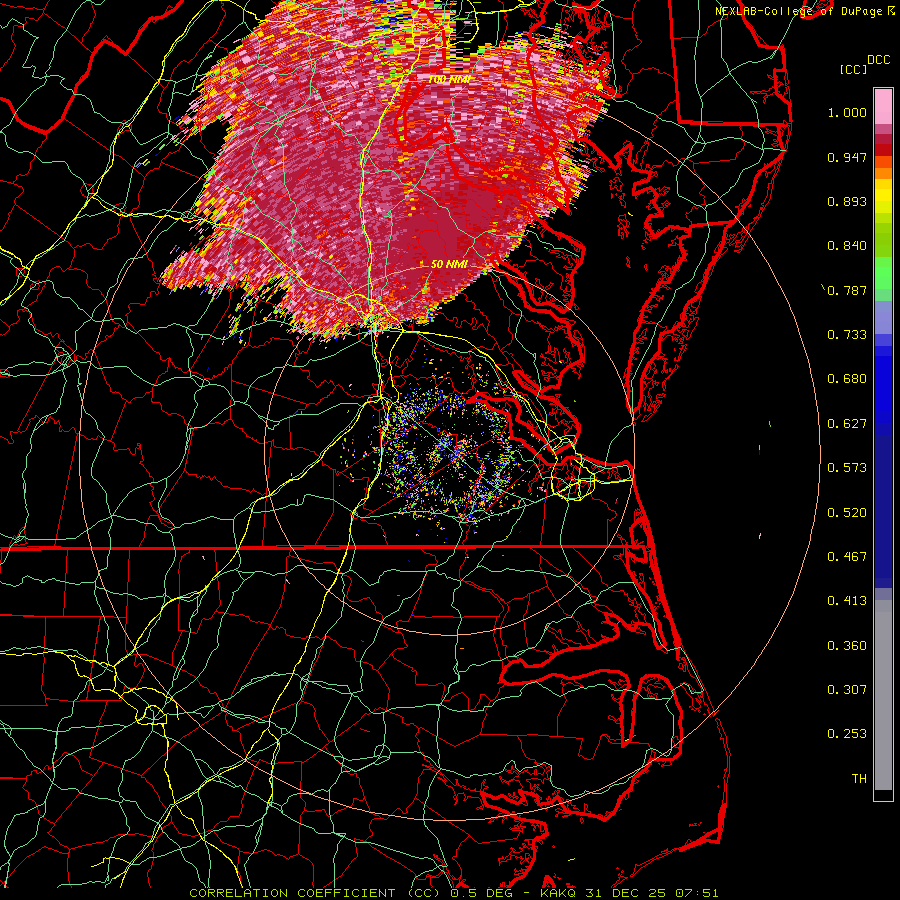Click the TH threshold label
Screen dimensions: 900x900
pos(859,779)
